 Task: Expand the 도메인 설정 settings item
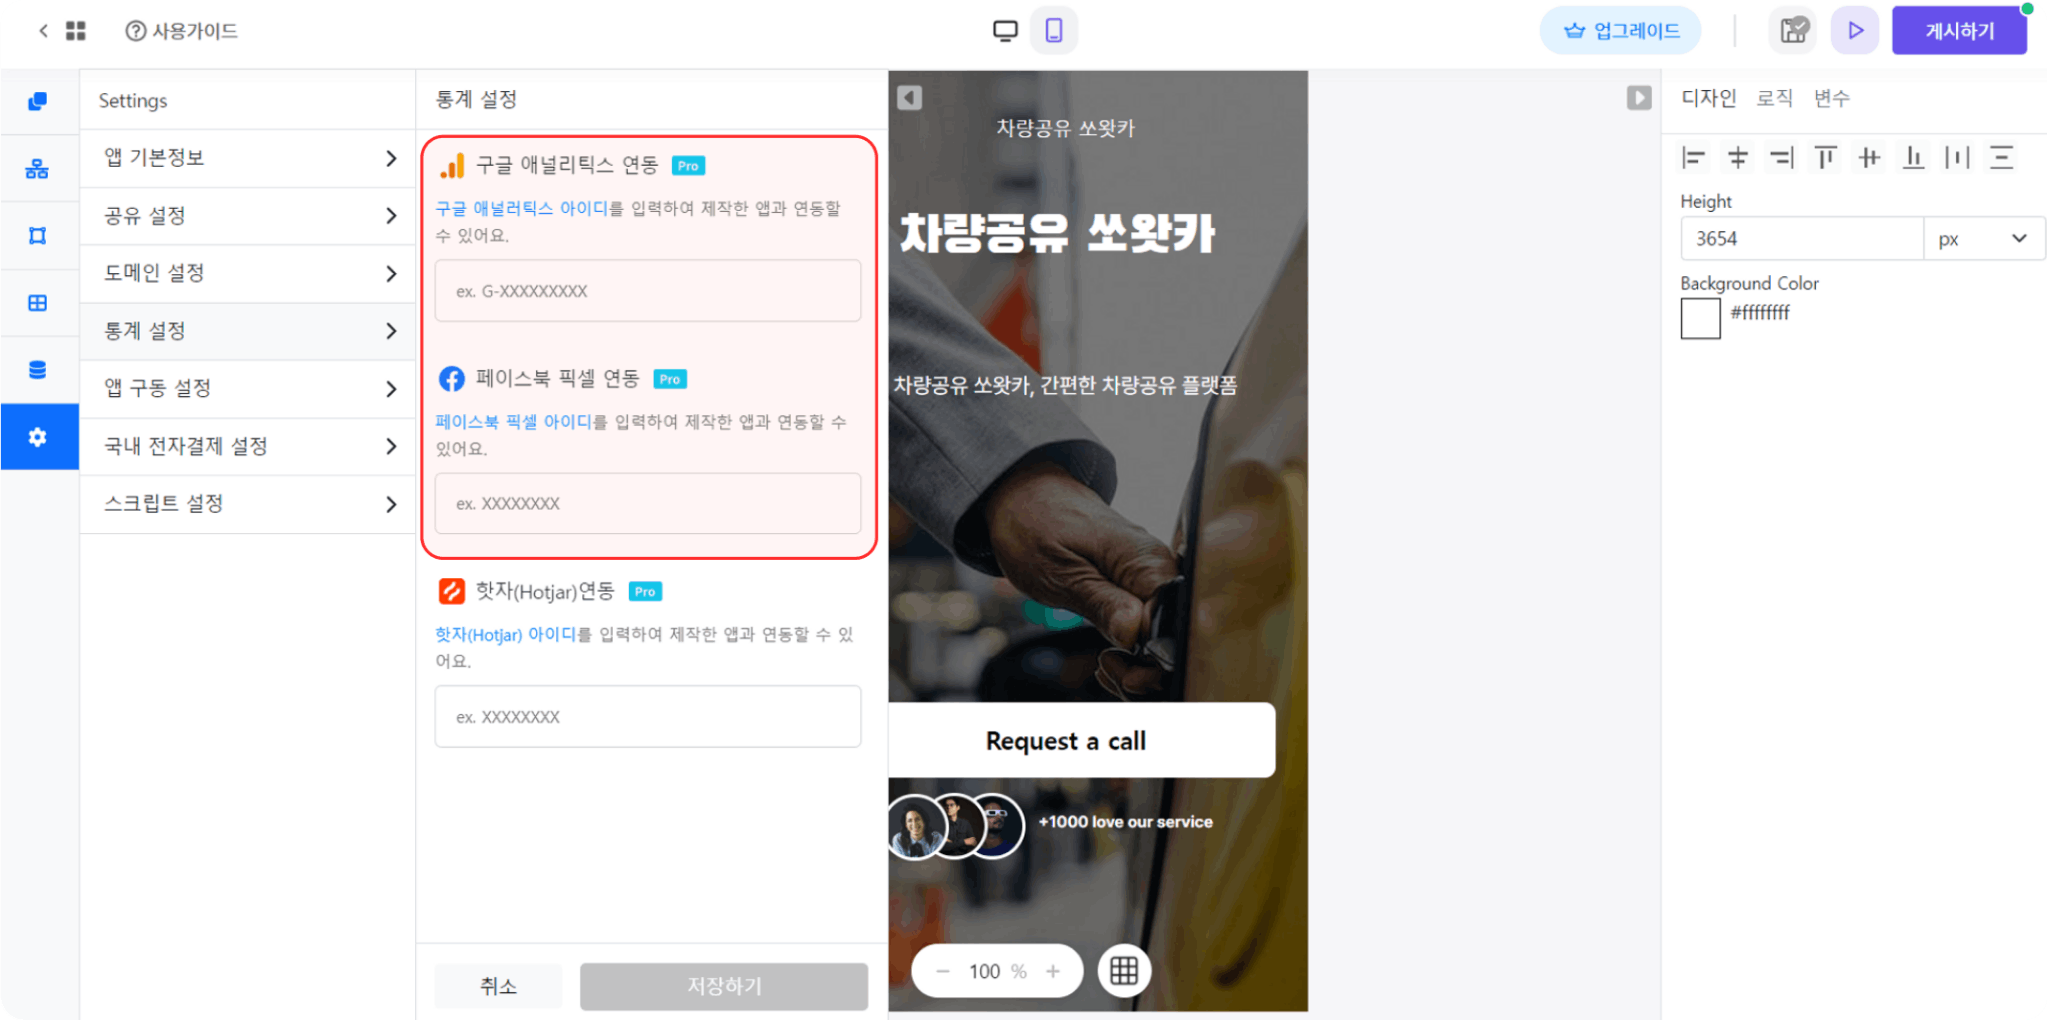click(247, 273)
